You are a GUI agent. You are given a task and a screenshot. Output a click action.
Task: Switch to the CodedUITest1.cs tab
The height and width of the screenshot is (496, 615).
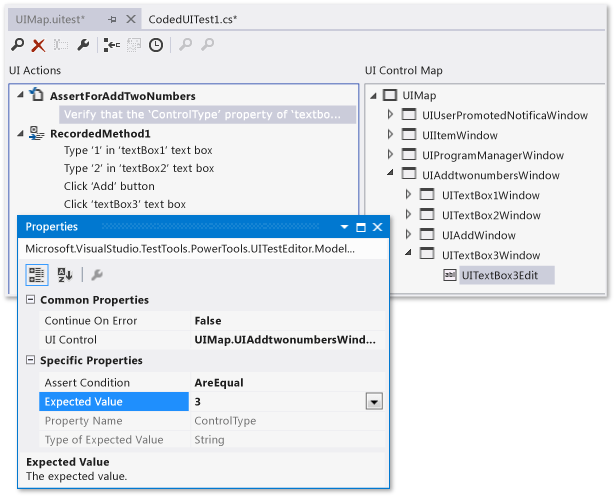pos(193,19)
